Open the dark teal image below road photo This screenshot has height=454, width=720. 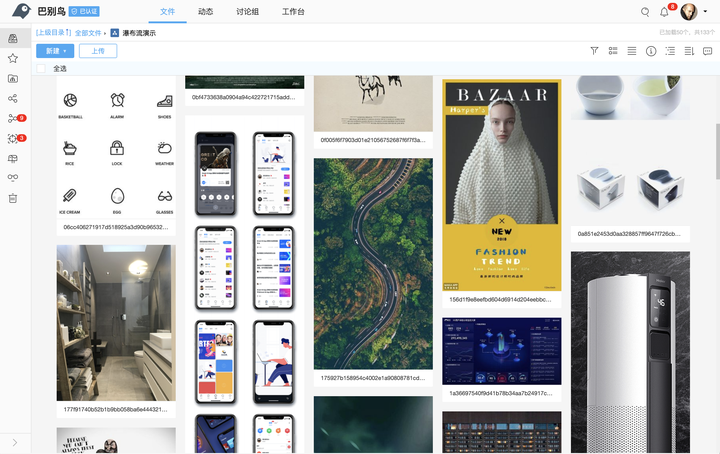coord(373,425)
